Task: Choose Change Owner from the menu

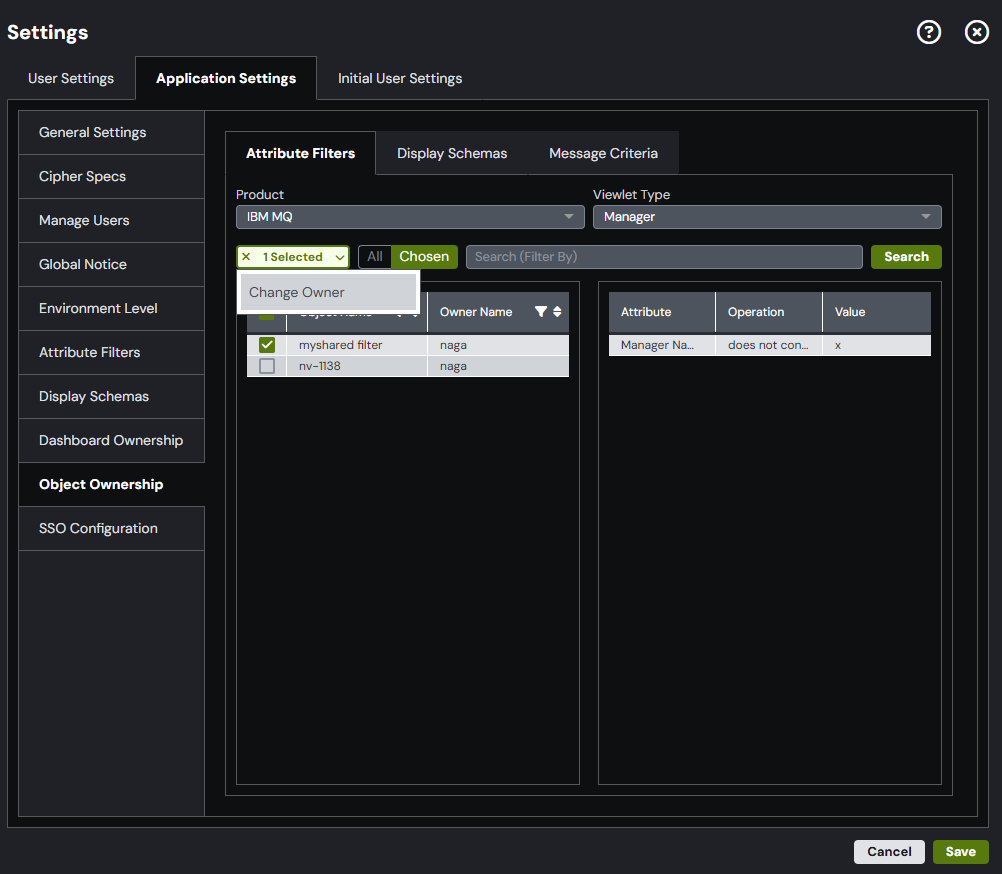Action: 328,293
